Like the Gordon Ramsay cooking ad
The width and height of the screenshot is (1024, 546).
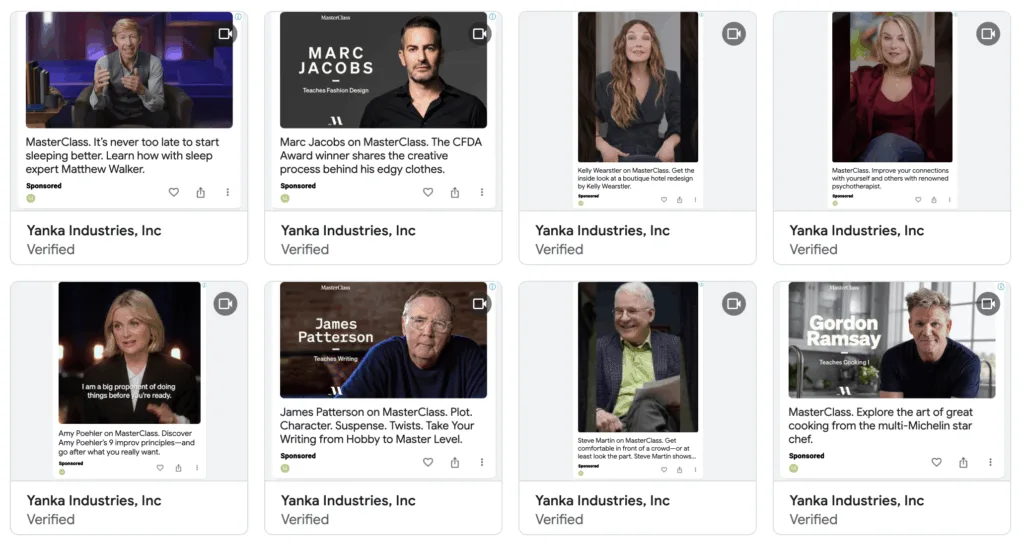coord(936,462)
